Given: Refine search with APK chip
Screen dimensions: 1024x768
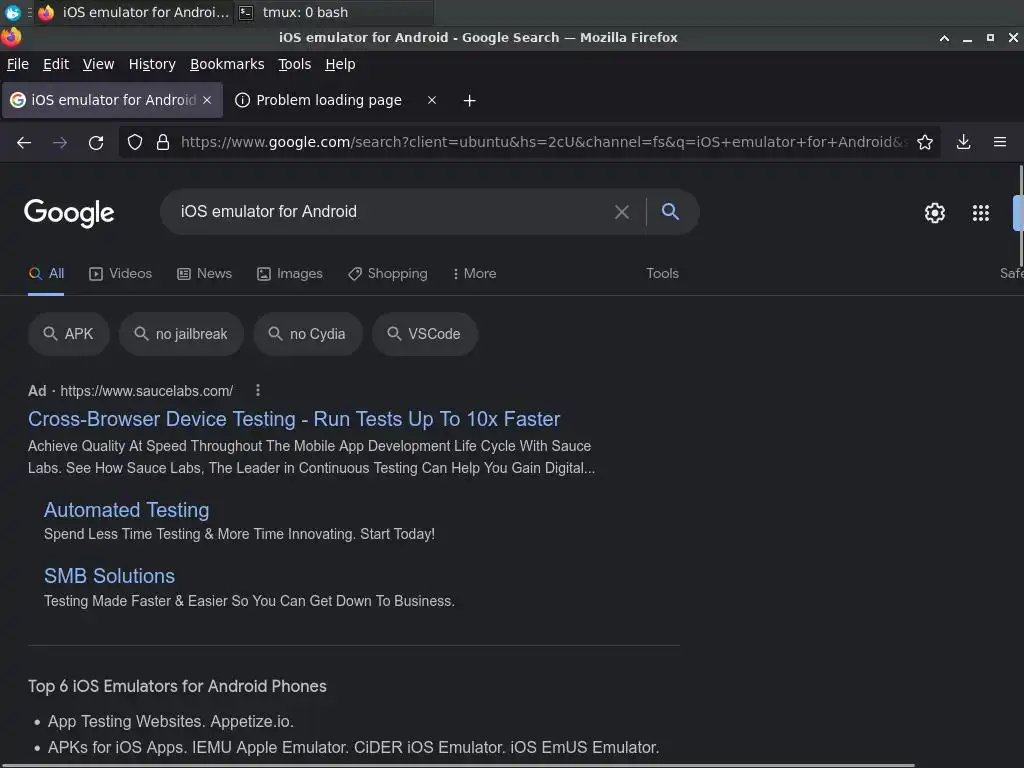Looking at the screenshot, I should click(x=69, y=334).
